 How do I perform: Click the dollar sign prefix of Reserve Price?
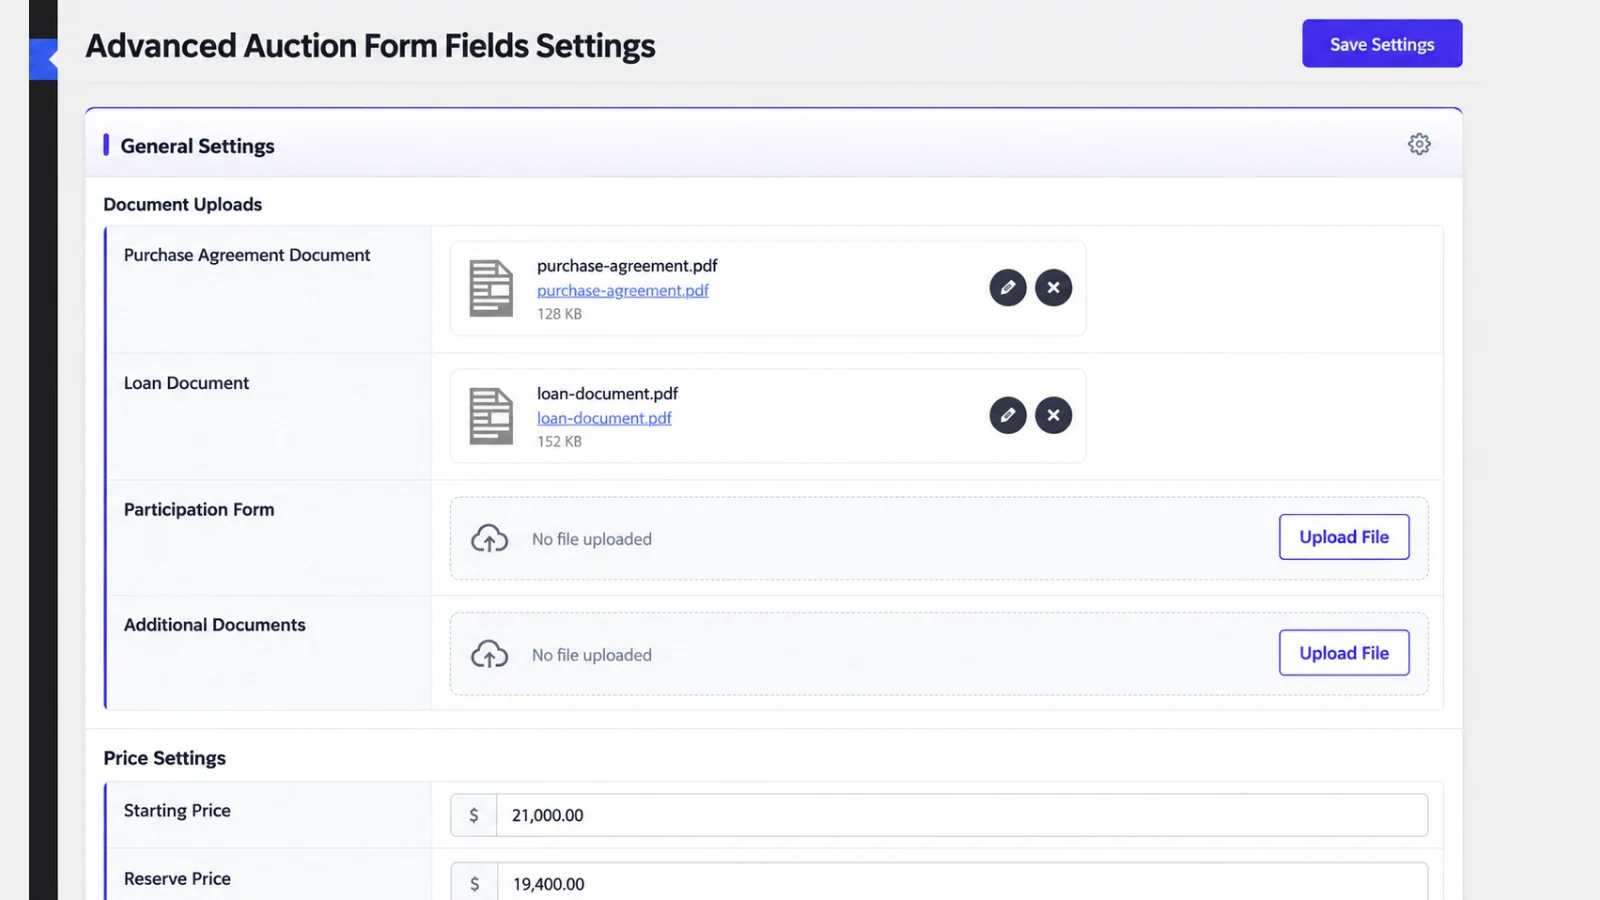474,883
